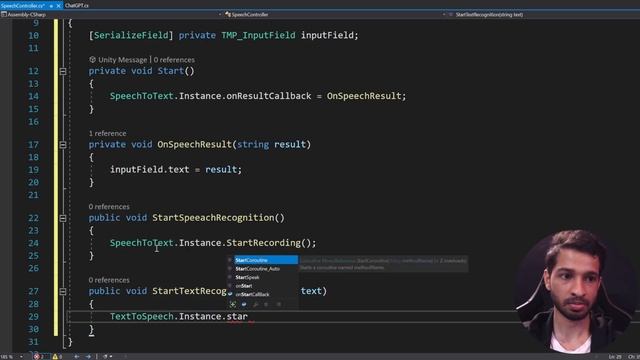Screen dimensions: 640x360
Task: Navigate forward with the right arrow
Action: (88, 357)
